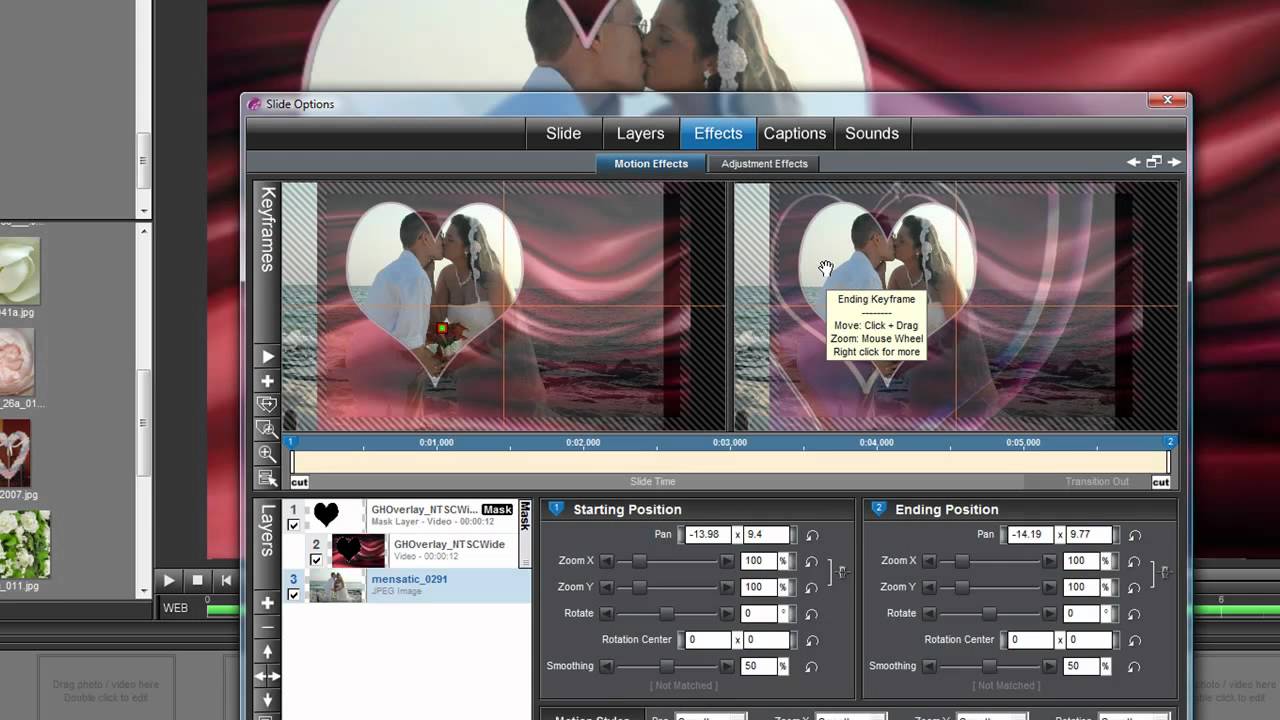The height and width of the screenshot is (720, 1280).
Task: Click the Ending Position Pan Y input field
Action: click(1088, 535)
